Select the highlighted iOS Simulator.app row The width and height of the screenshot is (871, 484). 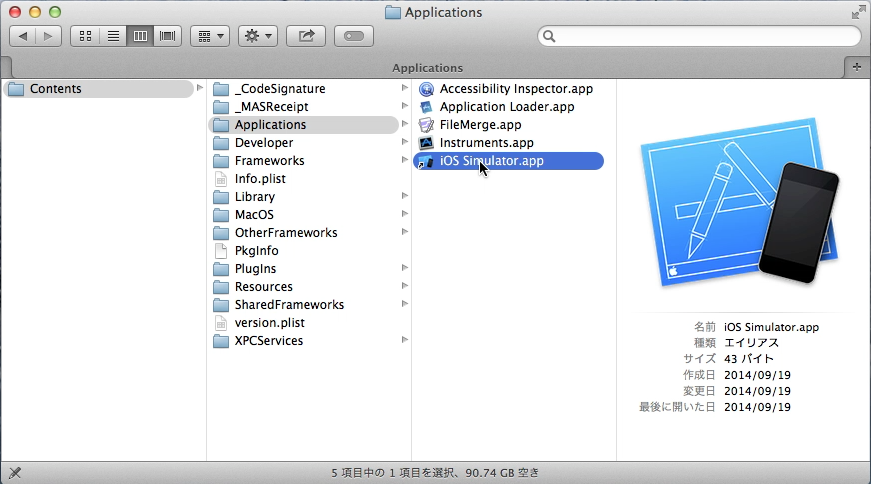pos(508,161)
